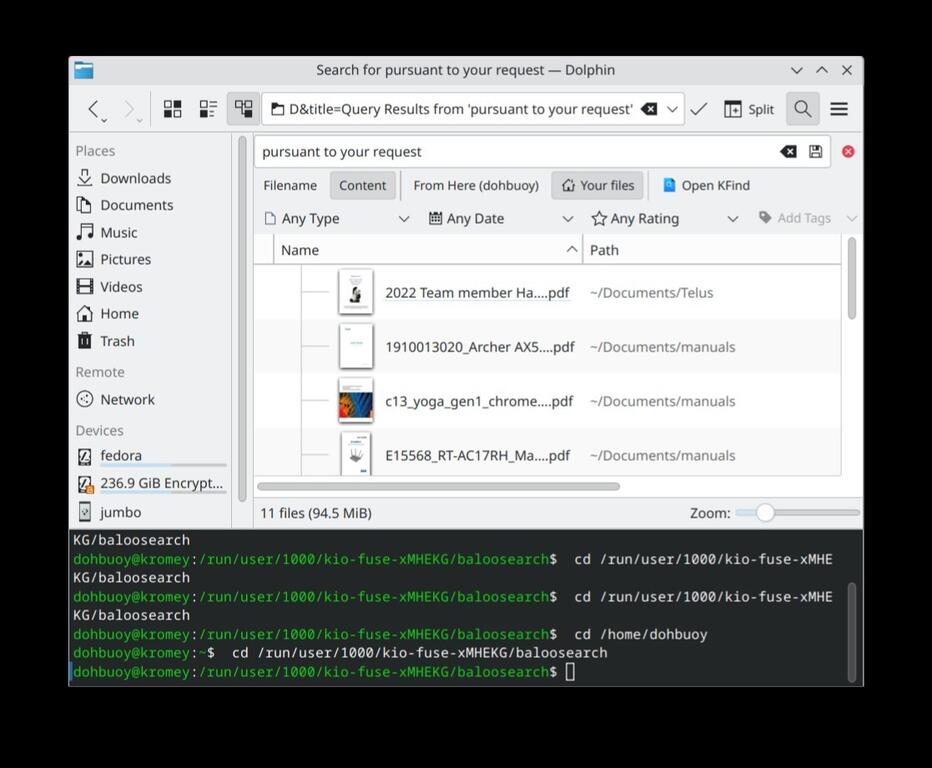Image resolution: width=932 pixels, height=768 pixels.
Task: Close search bar with red icon
Action: 848,152
